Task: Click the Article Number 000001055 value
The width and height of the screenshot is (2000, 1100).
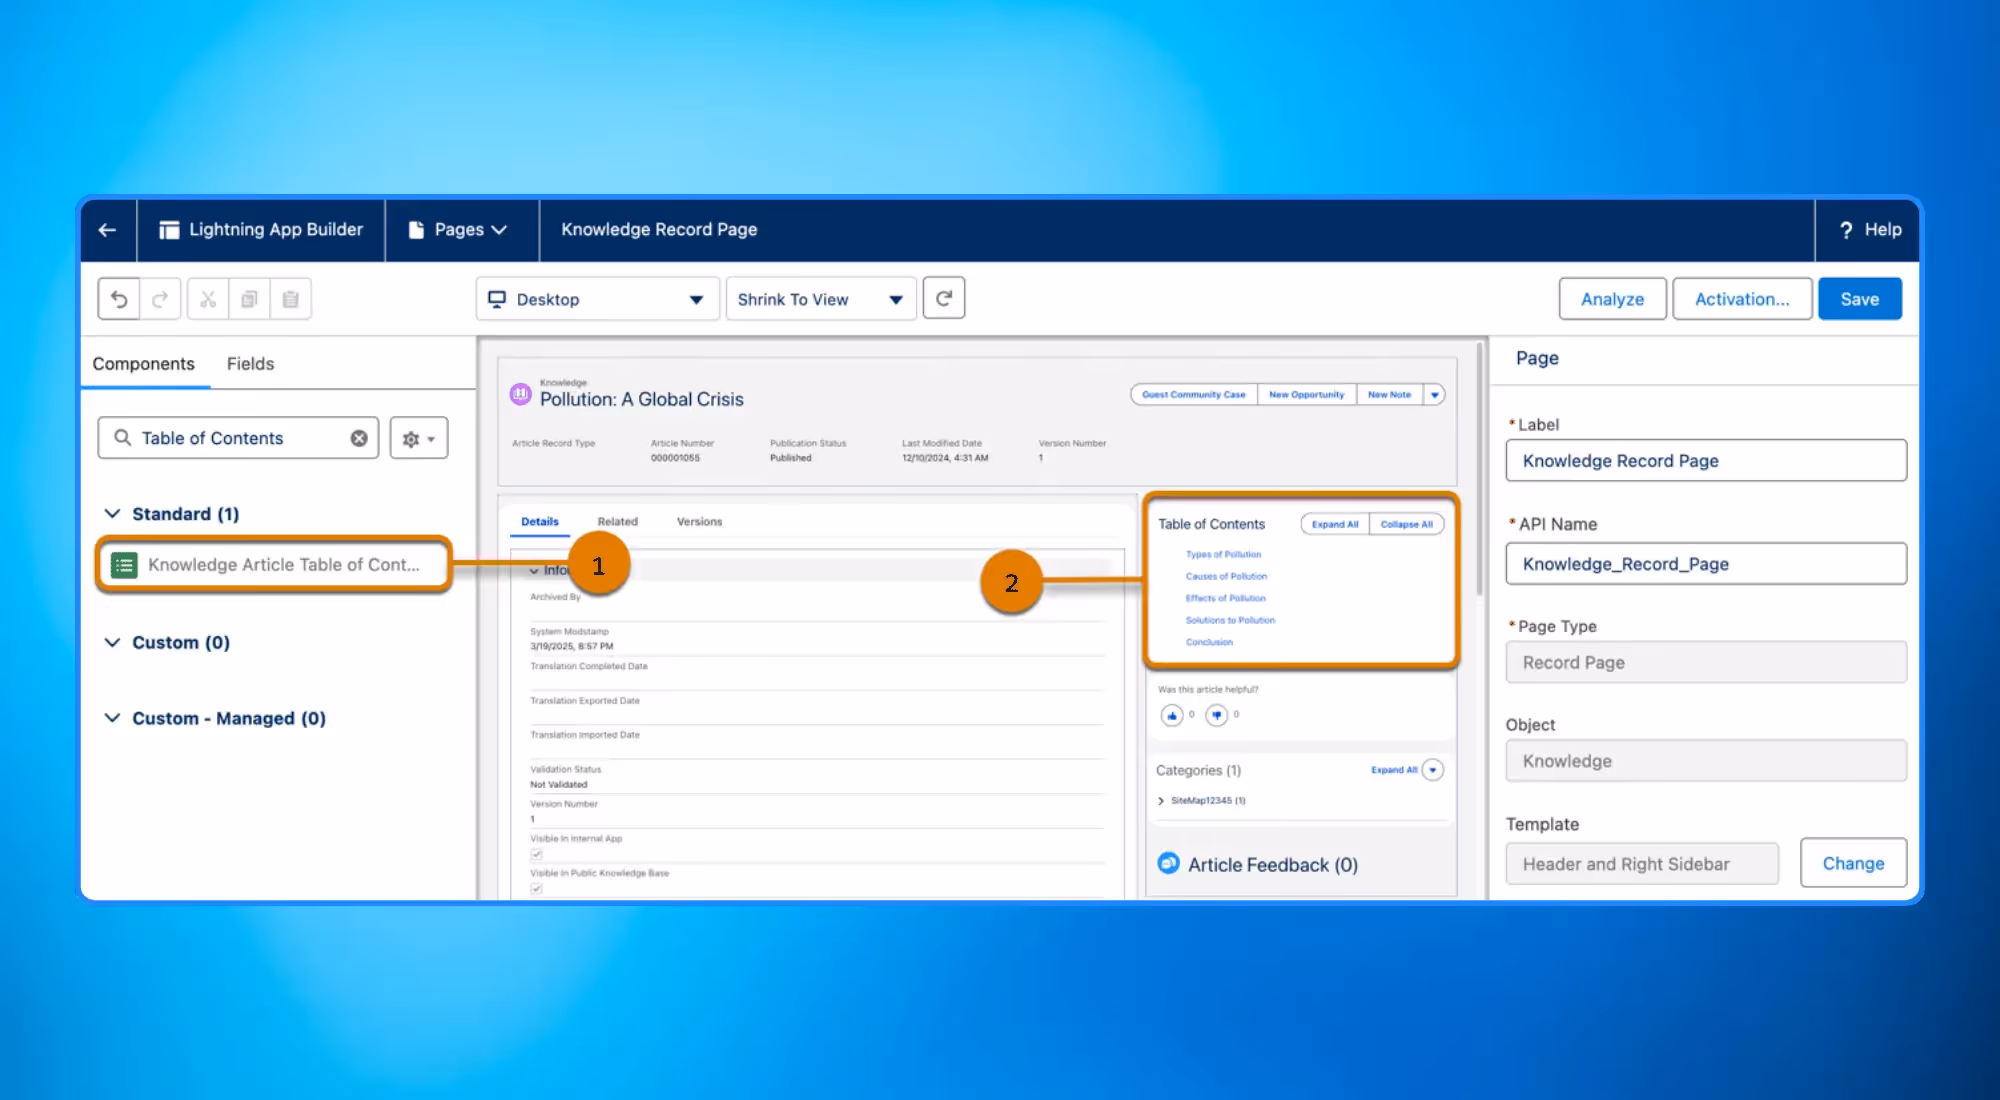Action: coord(675,458)
